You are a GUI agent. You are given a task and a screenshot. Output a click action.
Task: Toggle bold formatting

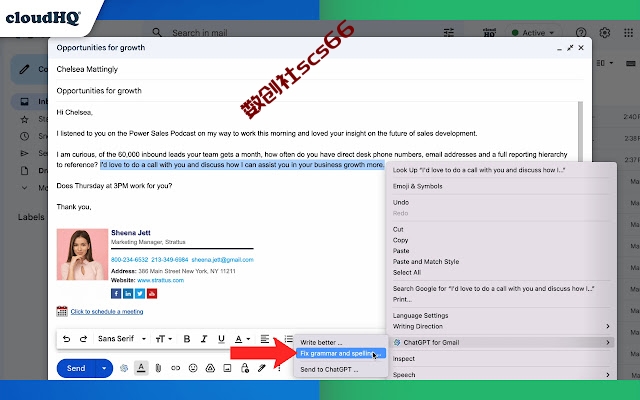coord(187,339)
